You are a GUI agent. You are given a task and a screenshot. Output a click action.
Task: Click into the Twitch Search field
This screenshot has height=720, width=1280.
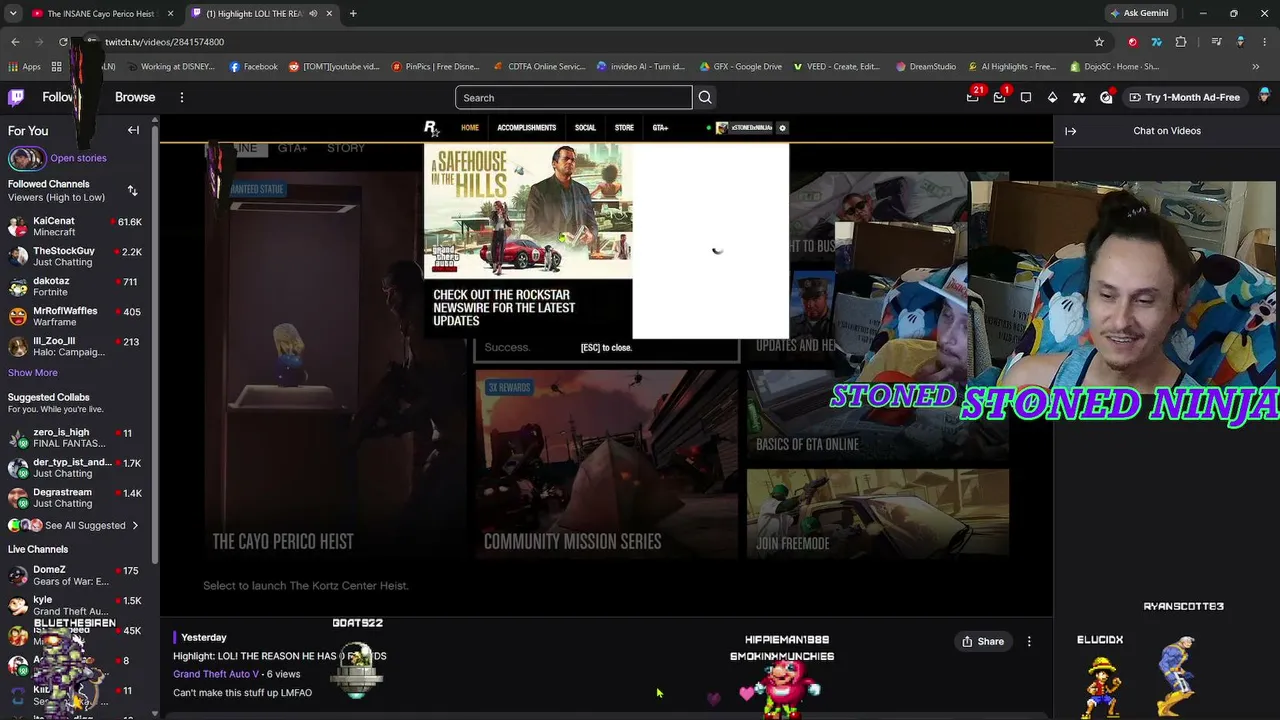pos(573,97)
